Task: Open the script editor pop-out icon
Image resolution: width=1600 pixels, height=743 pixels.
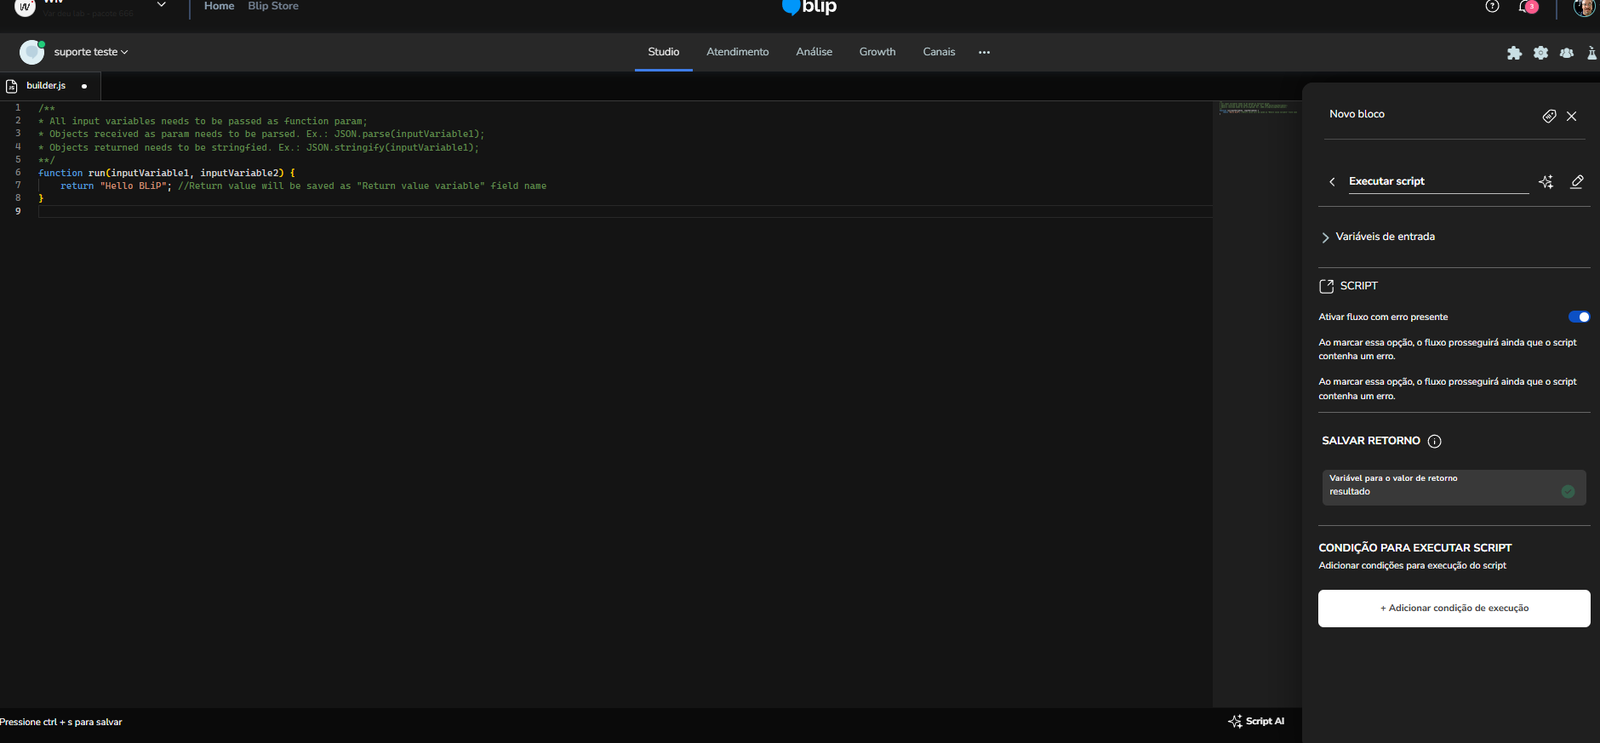Action: pos(1327,286)
